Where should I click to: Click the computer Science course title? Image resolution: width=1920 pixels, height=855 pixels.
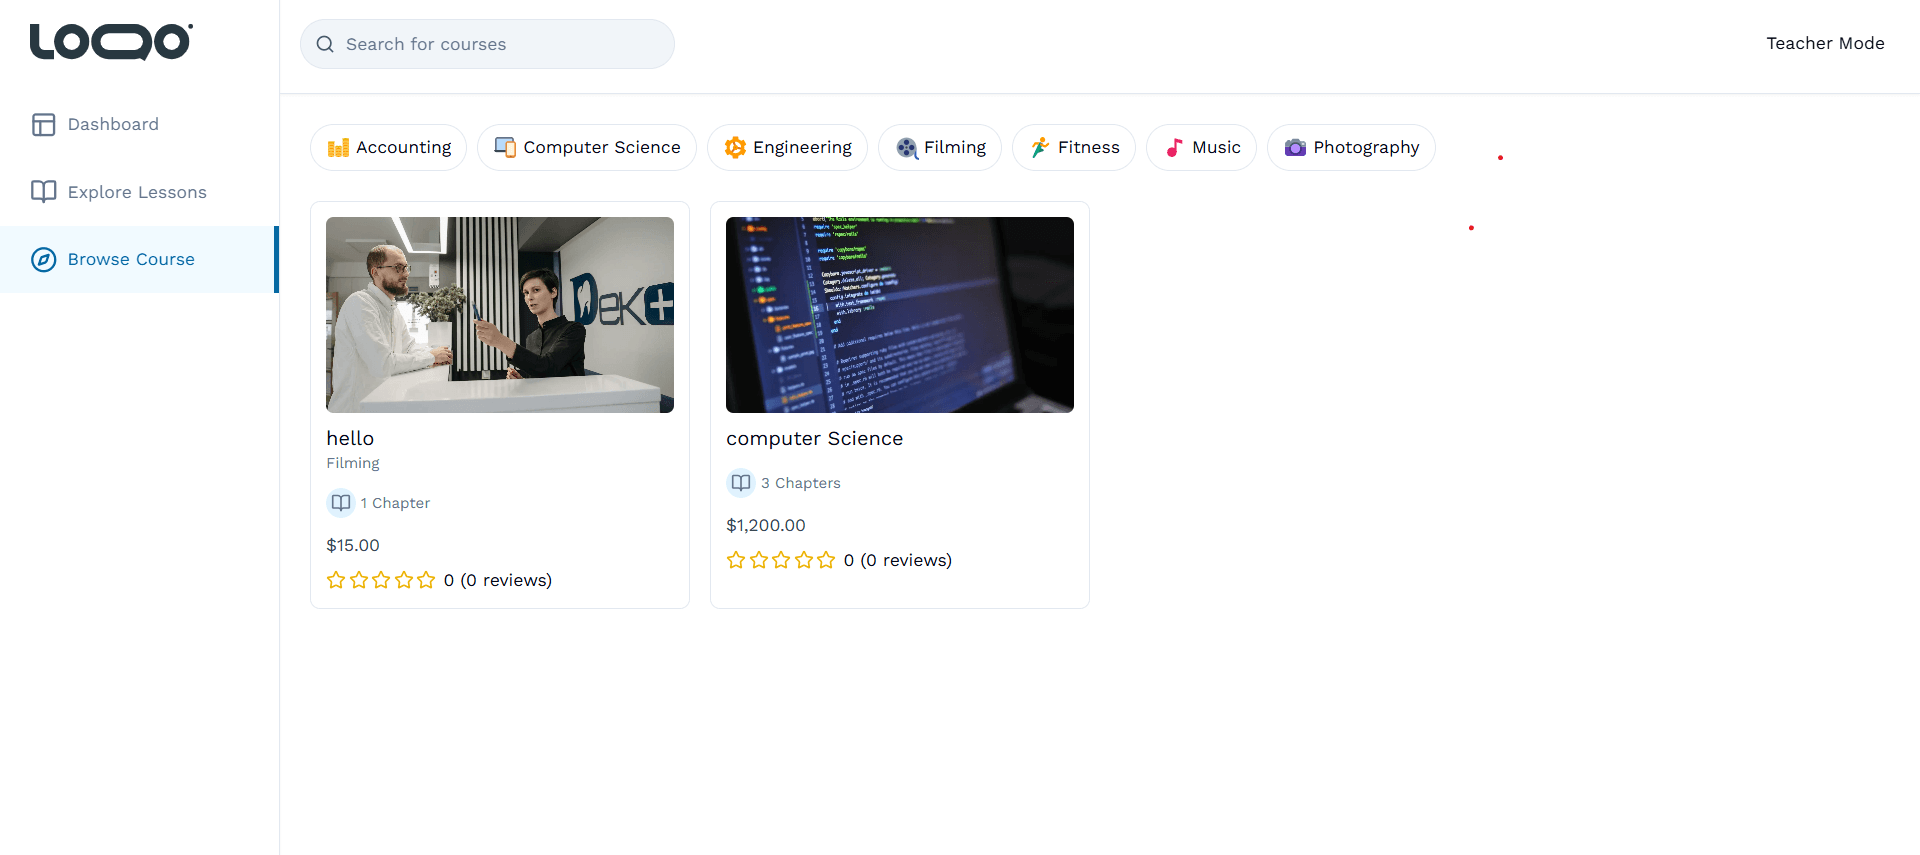(815, 439)
